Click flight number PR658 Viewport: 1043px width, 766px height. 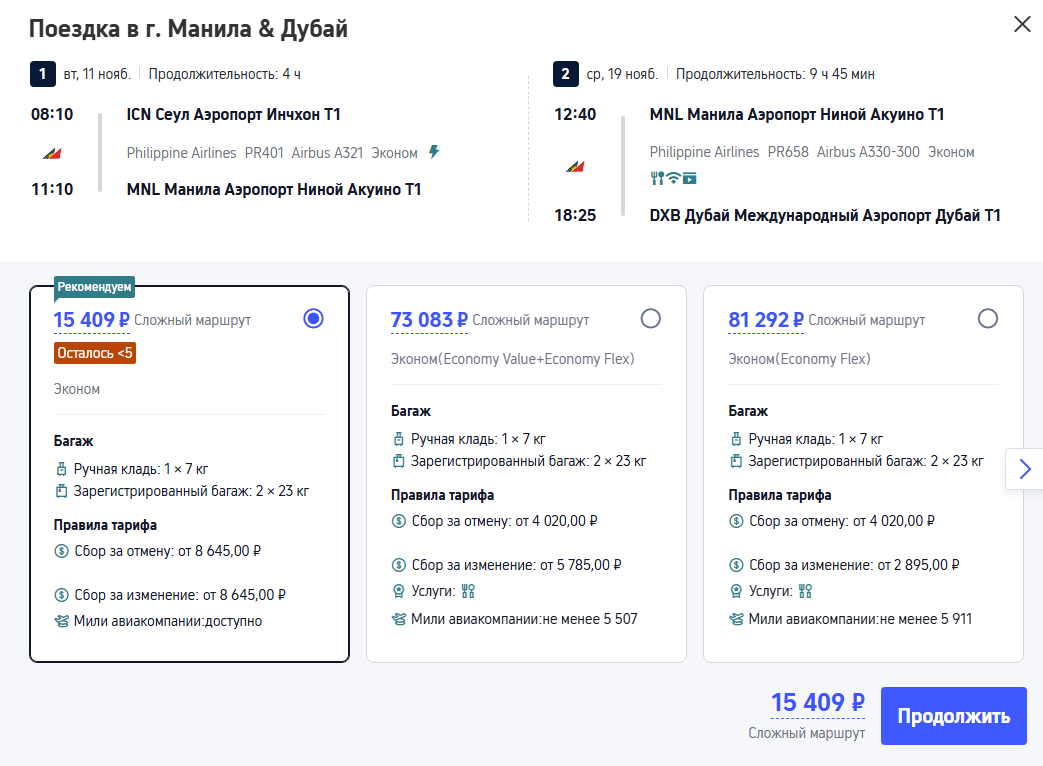coord(788,152)
